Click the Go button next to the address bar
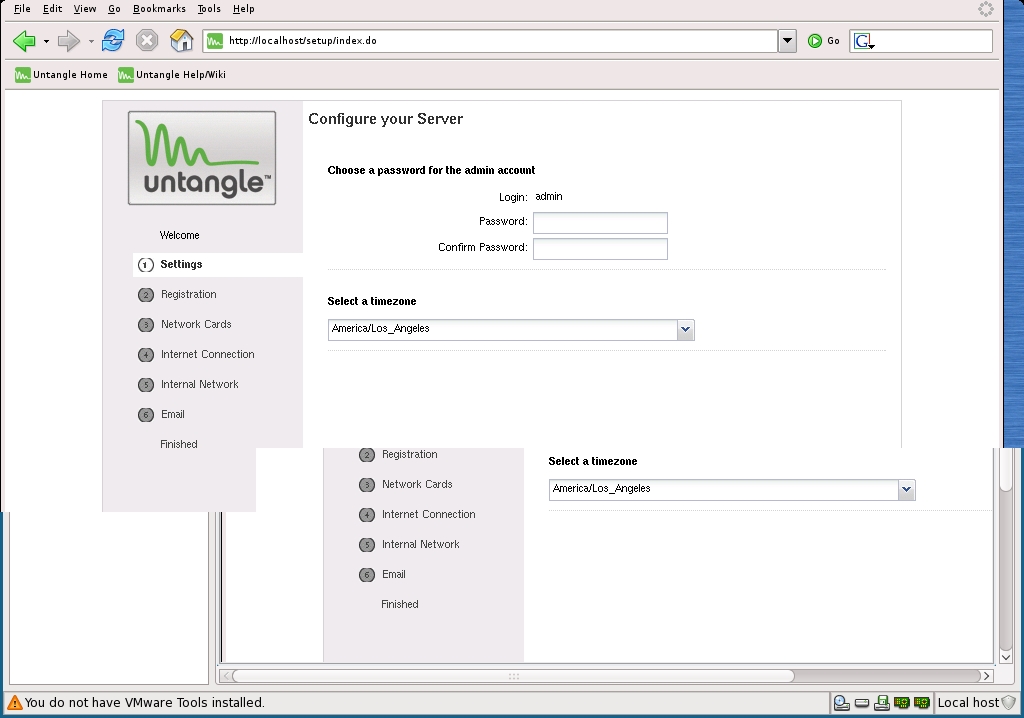1024x718 pixels. [824, 41]
